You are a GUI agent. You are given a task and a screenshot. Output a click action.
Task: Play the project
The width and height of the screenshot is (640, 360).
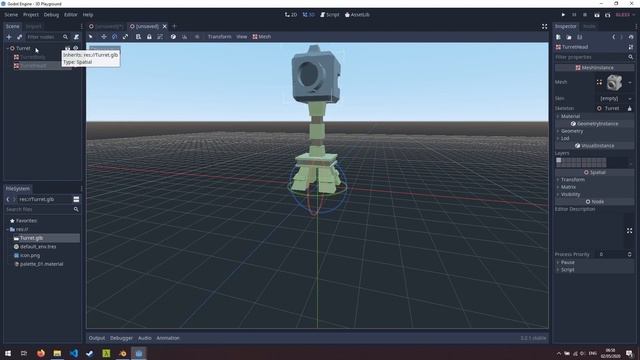[563, 15]
